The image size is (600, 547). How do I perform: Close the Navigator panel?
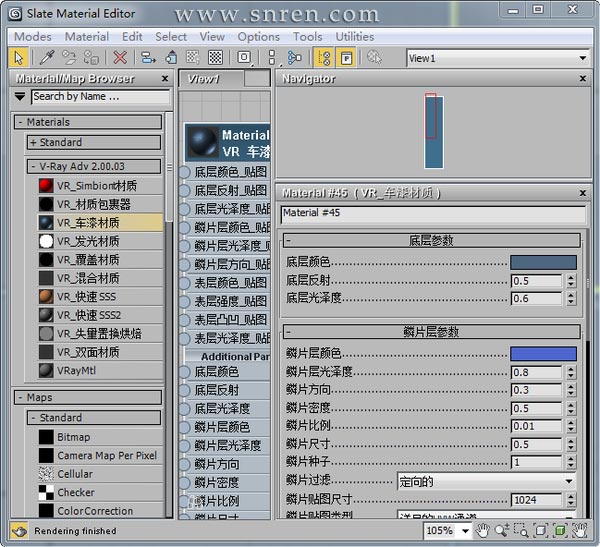coord(583,78)
